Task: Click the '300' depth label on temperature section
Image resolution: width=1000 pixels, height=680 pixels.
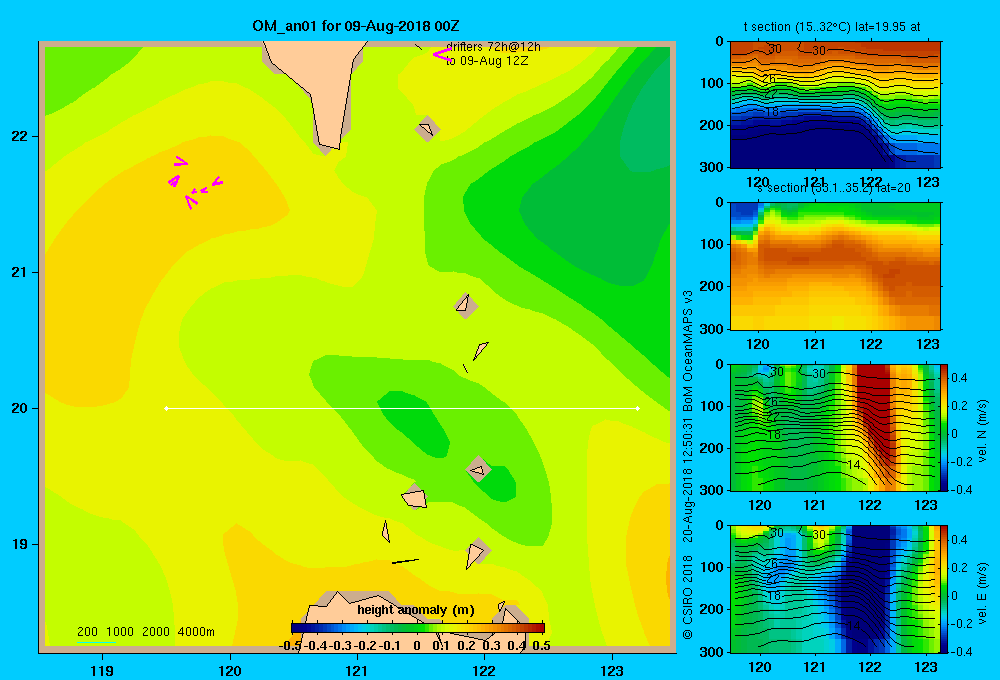Action: (712, 166)
